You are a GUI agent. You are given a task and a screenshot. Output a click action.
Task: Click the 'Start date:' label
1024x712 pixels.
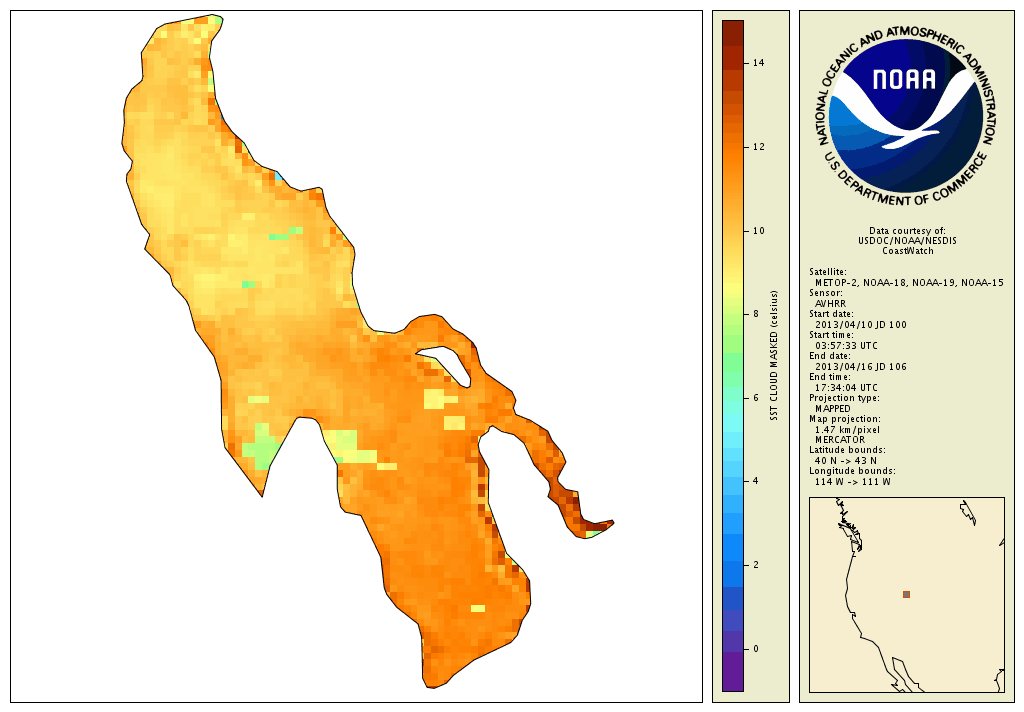[831, 314]
